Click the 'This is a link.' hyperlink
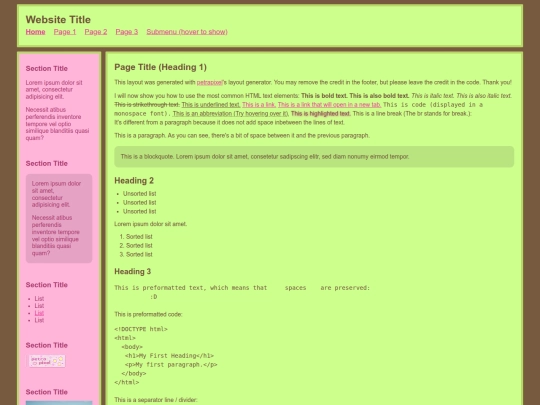540x405 pixels. [x=259, y=105]
